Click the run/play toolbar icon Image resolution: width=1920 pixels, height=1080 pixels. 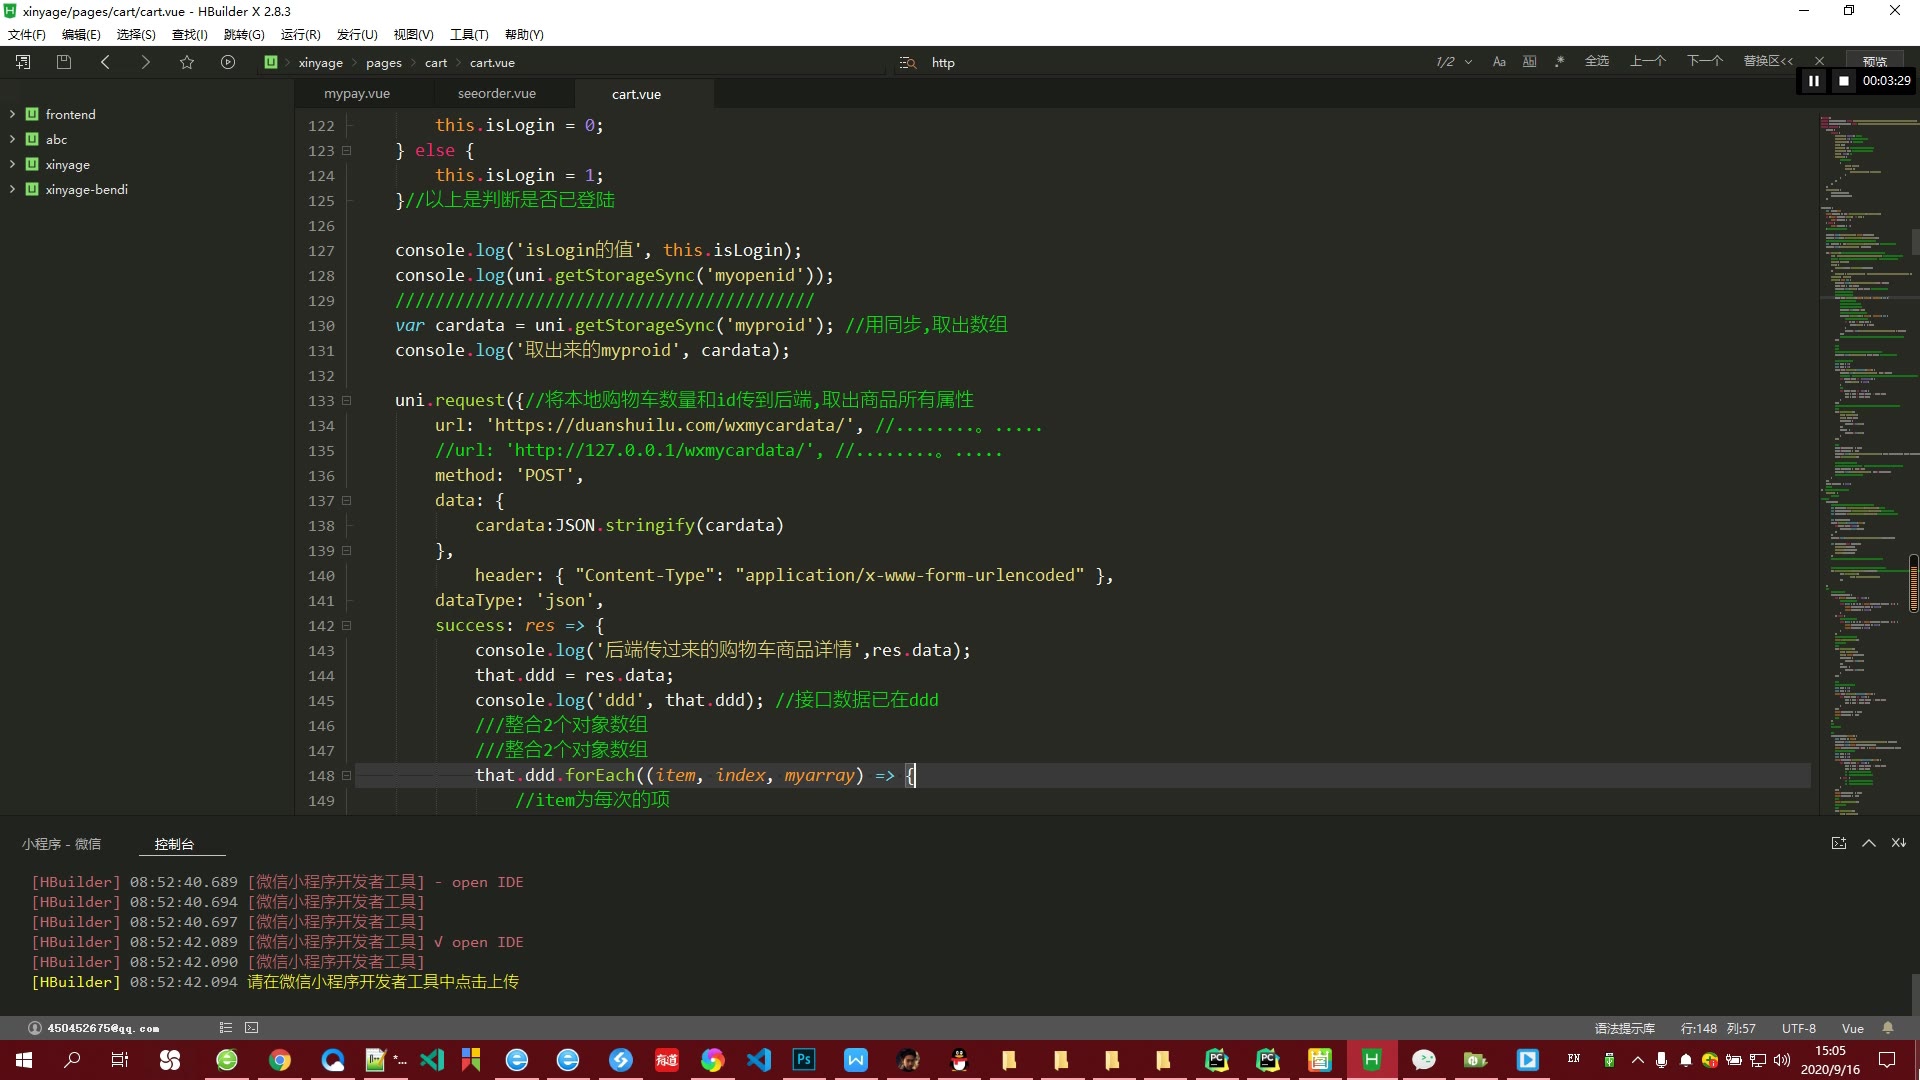[228, 62]
